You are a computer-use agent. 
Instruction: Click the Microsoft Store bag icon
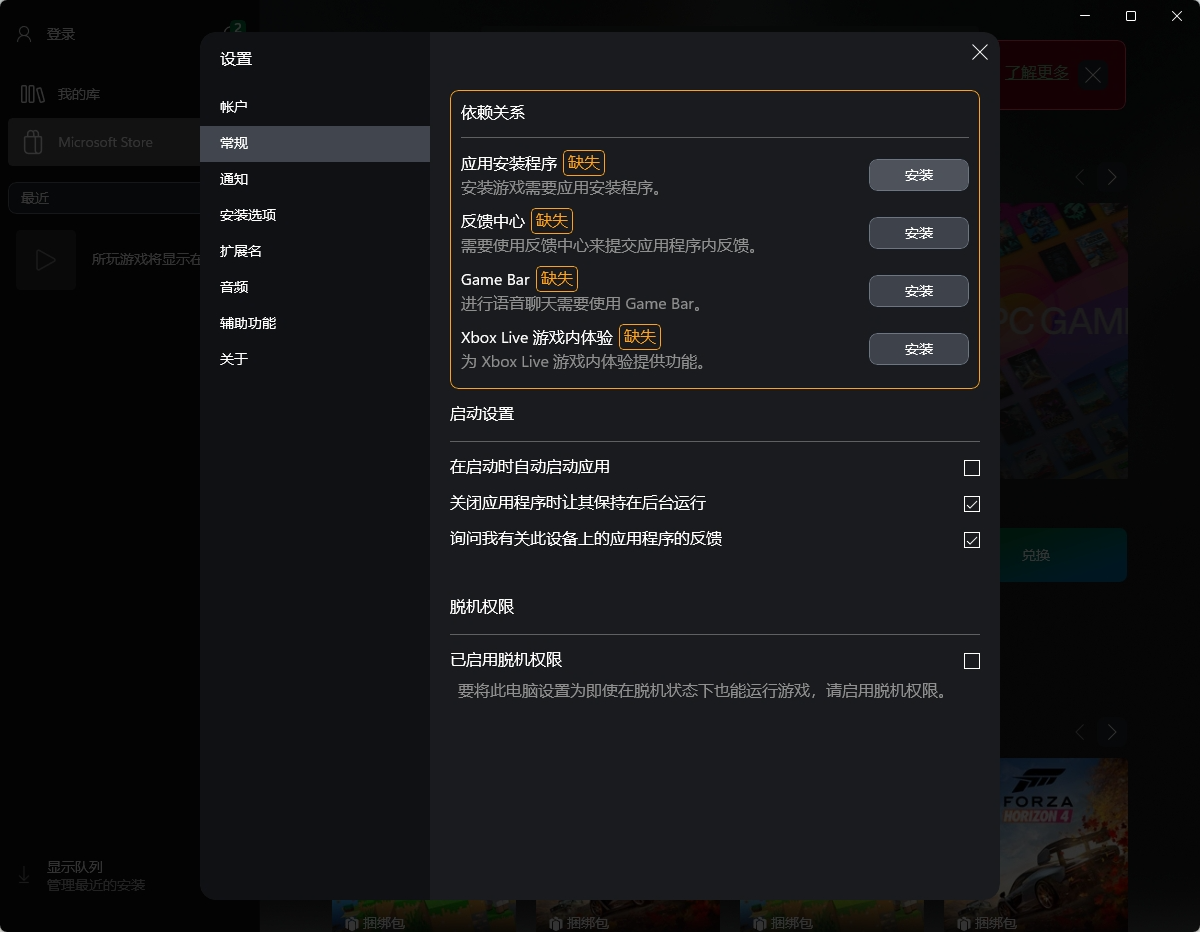click(x=33, y=142)
